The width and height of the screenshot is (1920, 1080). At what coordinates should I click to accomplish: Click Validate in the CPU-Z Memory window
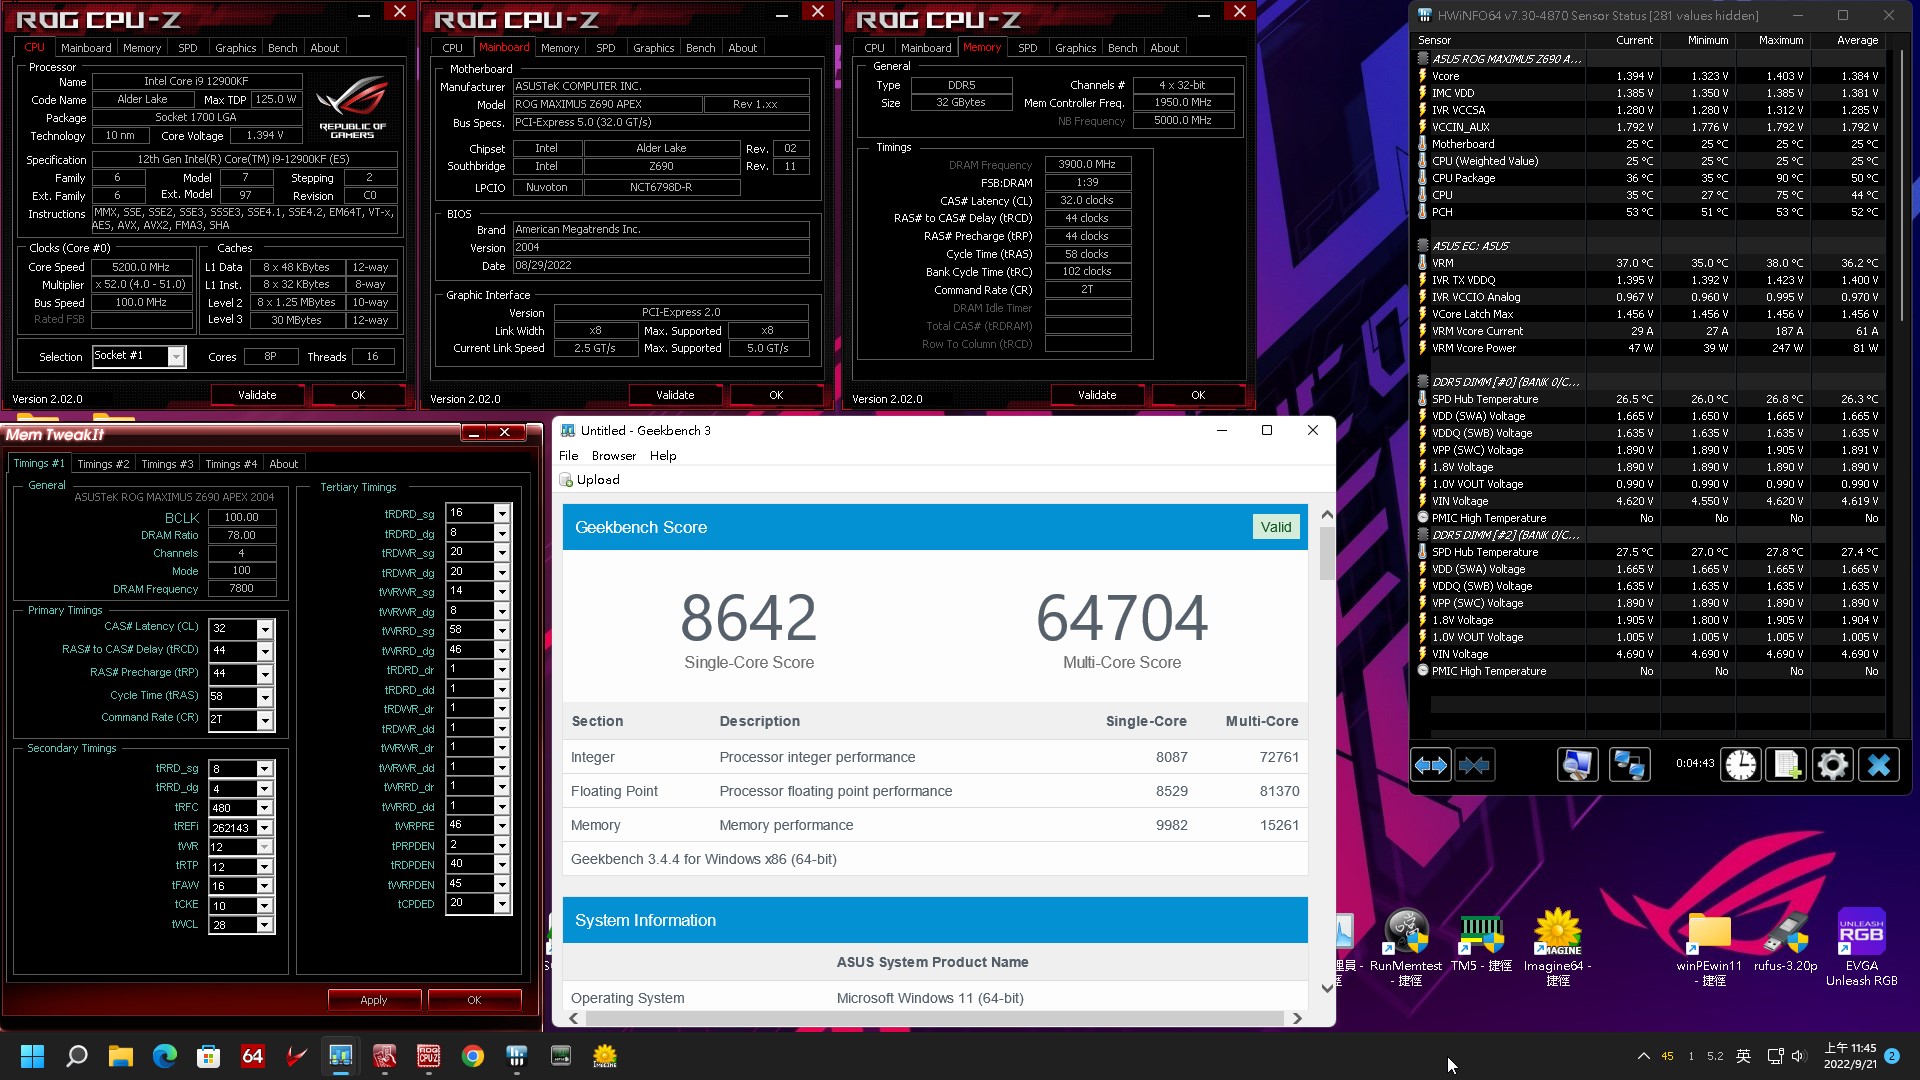[x=1097, y=395]
